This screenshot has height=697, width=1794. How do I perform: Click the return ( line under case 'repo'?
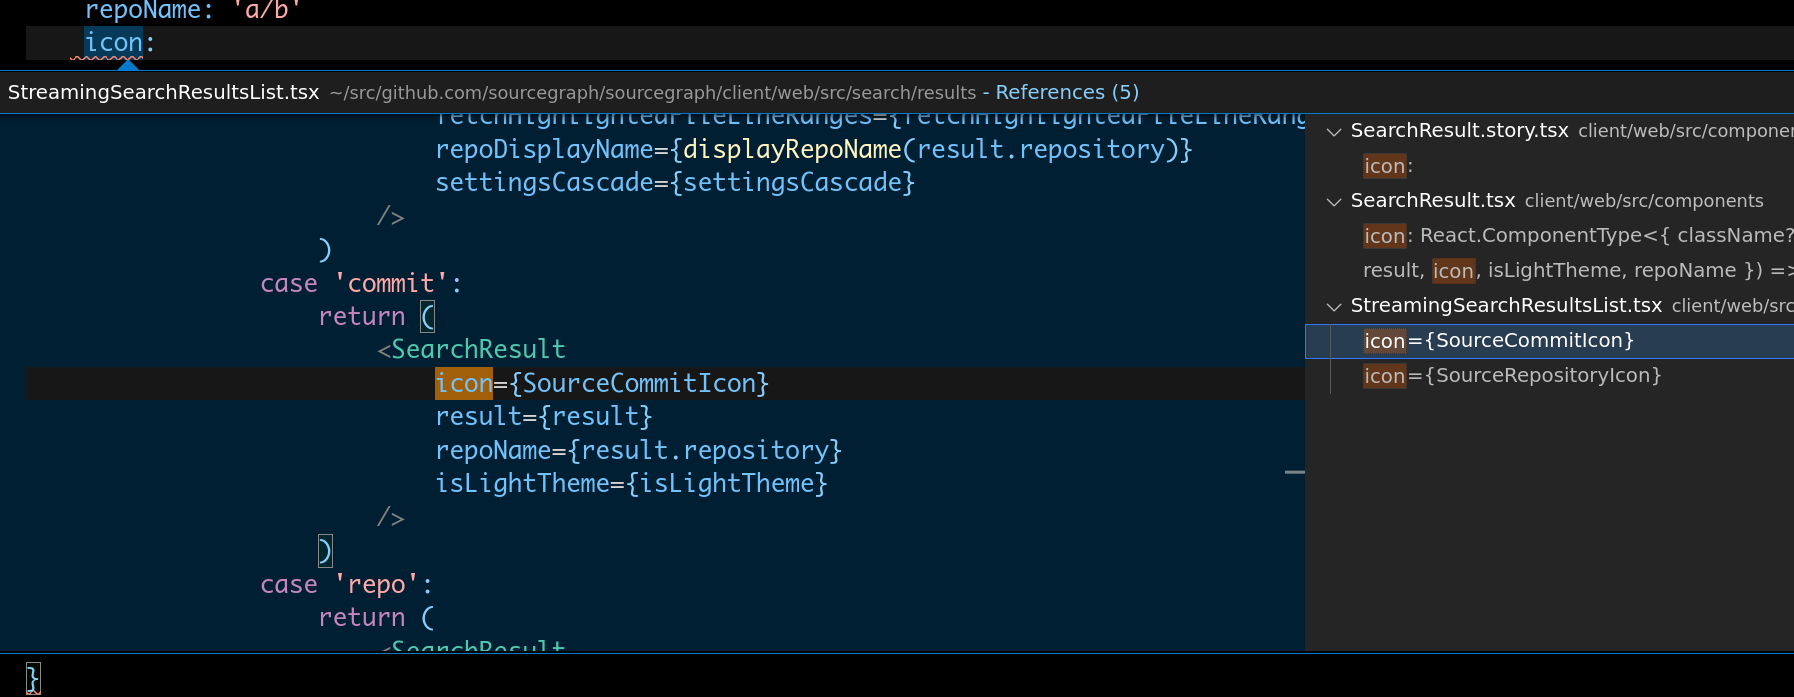tap(376, 618)
